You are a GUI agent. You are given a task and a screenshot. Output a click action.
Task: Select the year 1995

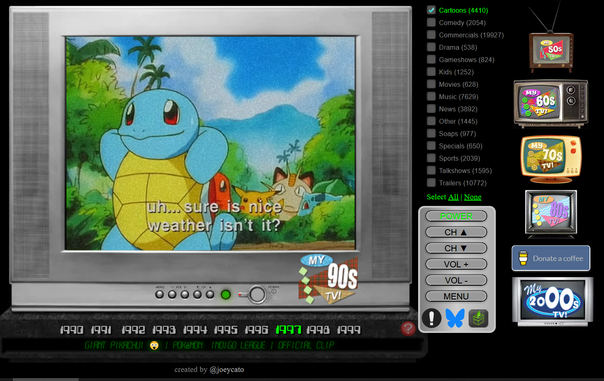[226, 330]
